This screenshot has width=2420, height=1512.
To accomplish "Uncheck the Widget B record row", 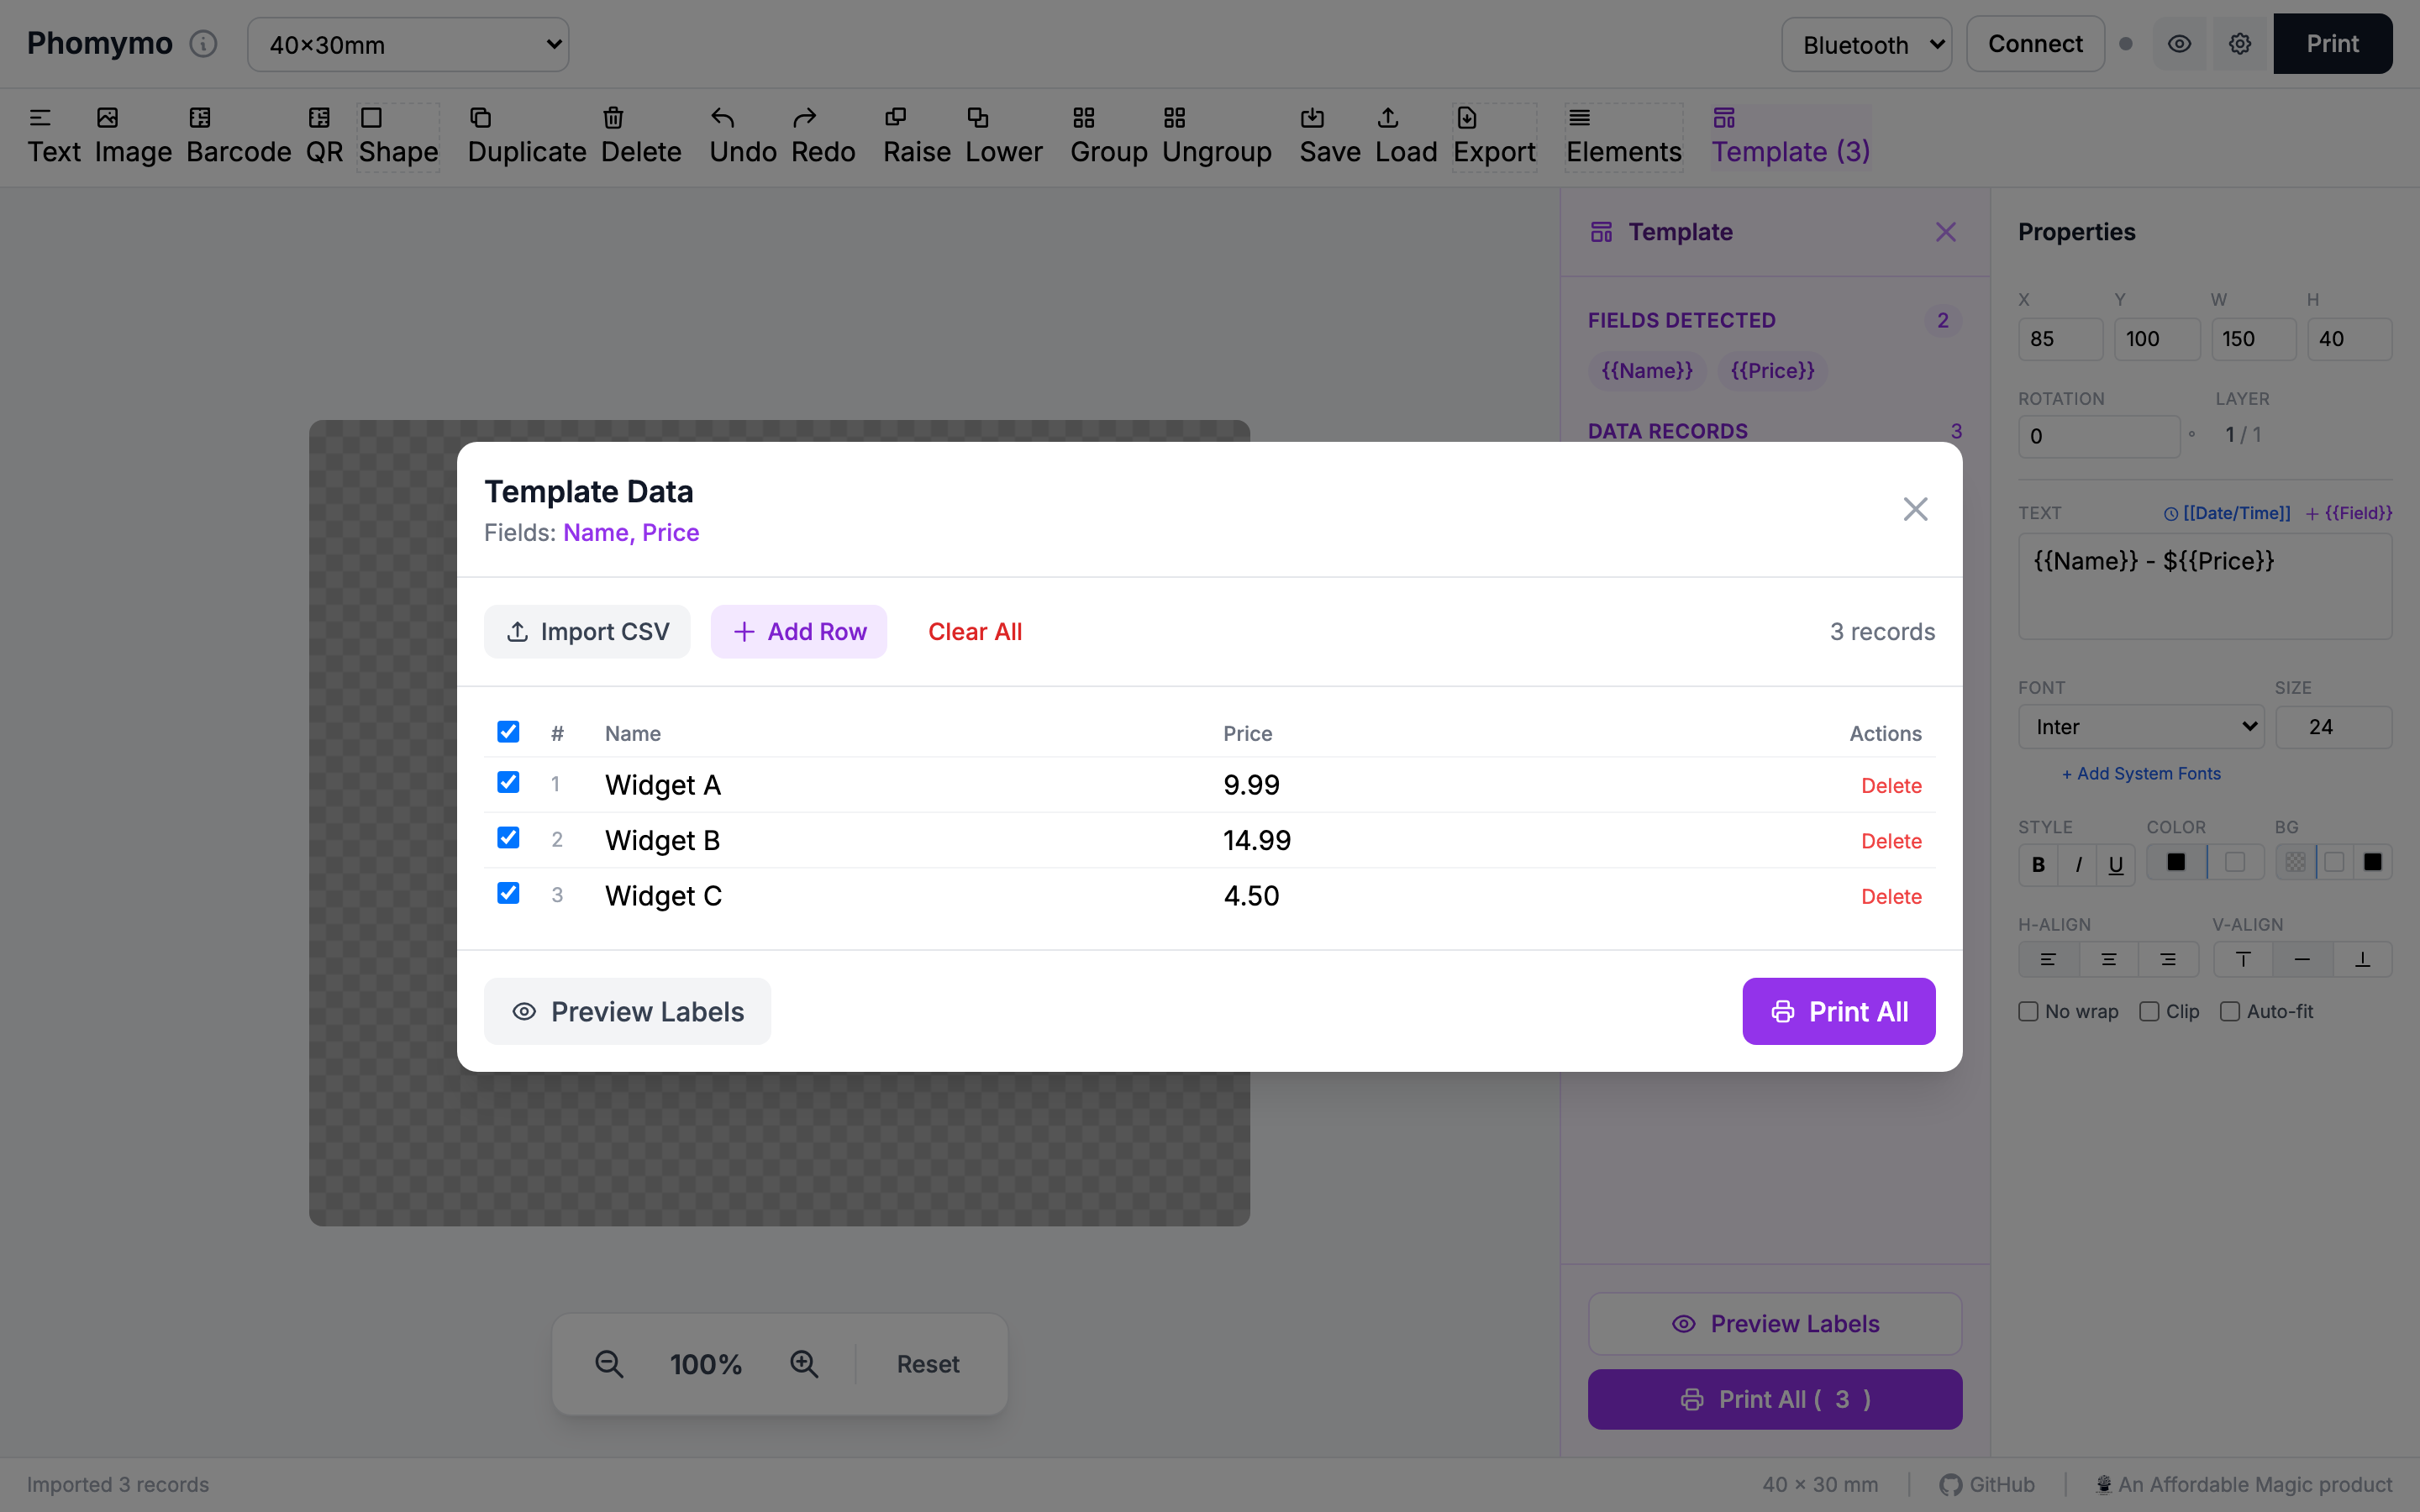I will (x=508, y=838).
